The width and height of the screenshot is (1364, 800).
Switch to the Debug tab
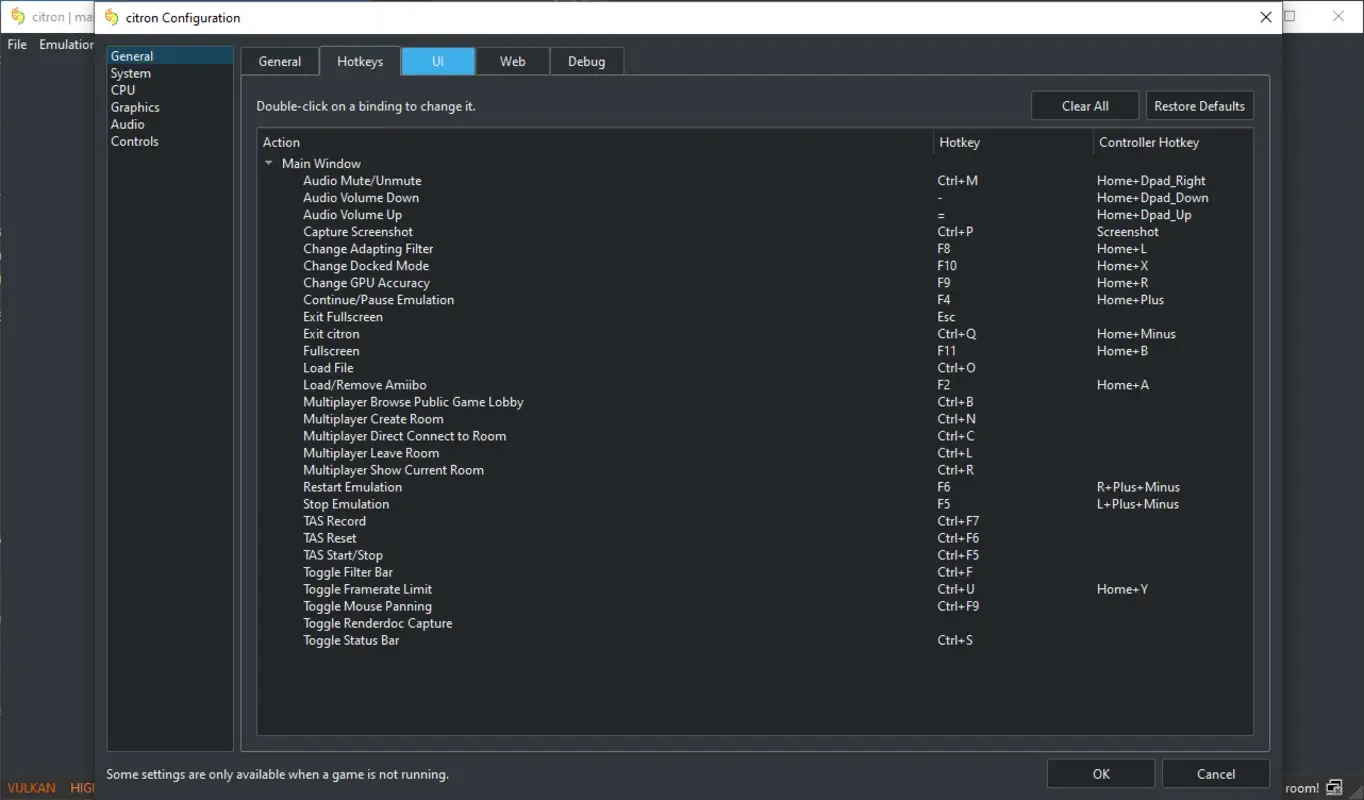(x=586, y=61)
